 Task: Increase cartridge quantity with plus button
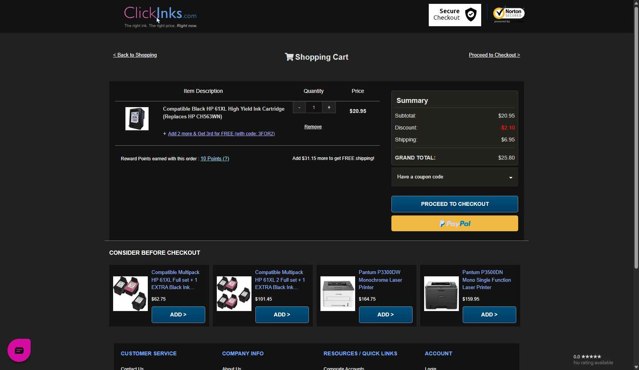tap(329, 108)
